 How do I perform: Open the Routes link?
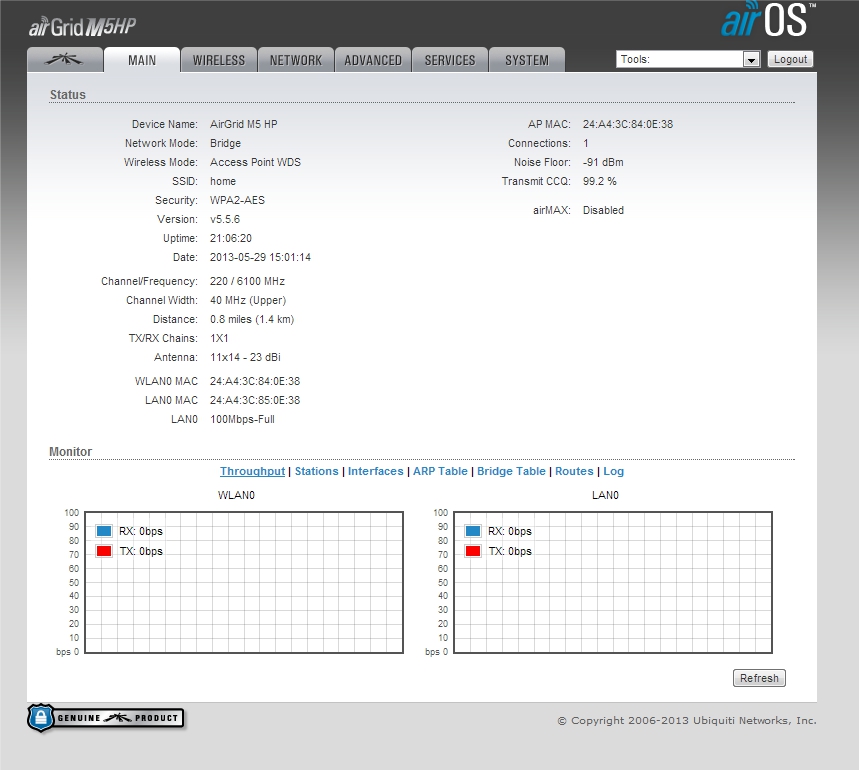tap(574, 471)
